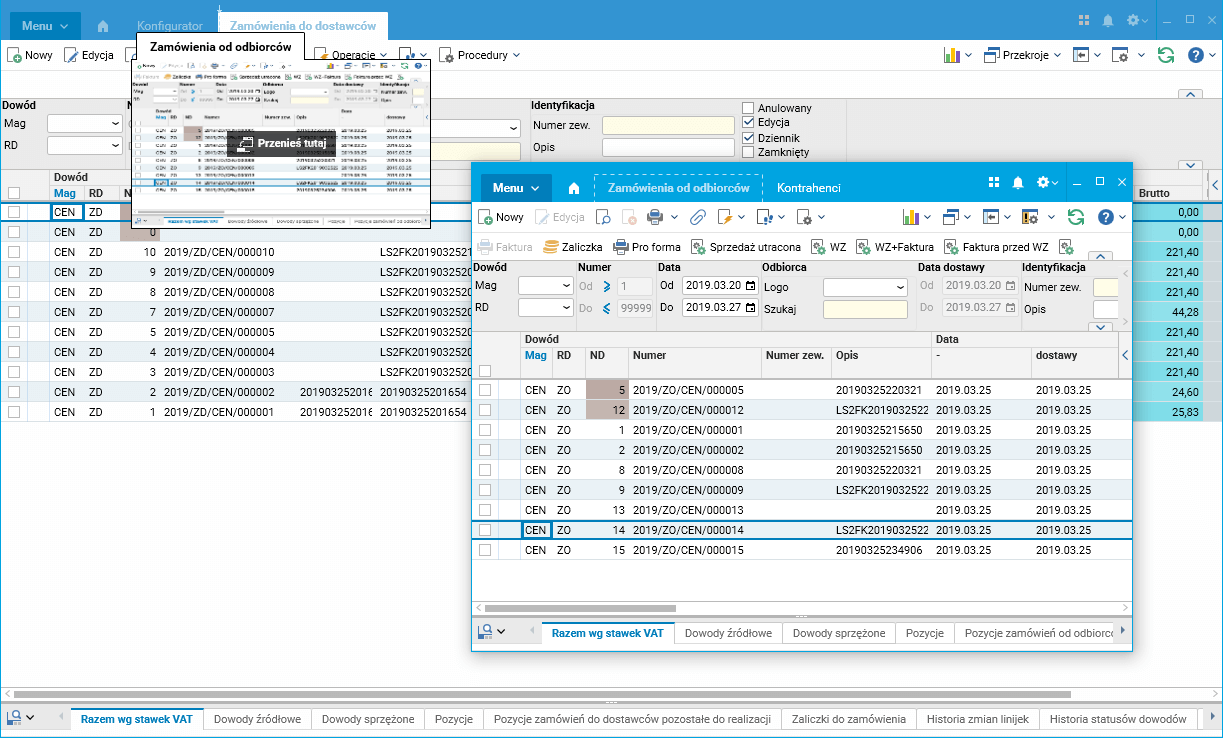Viewport: 1223px width, 738px height.
Task: Click Pro forma printer button
Action: (x=646, y=247)
